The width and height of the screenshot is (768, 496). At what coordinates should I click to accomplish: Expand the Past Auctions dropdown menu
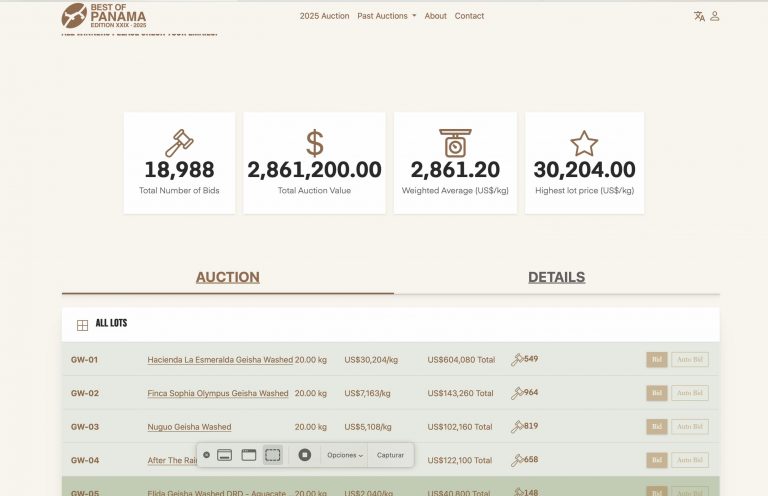(386, 16)
